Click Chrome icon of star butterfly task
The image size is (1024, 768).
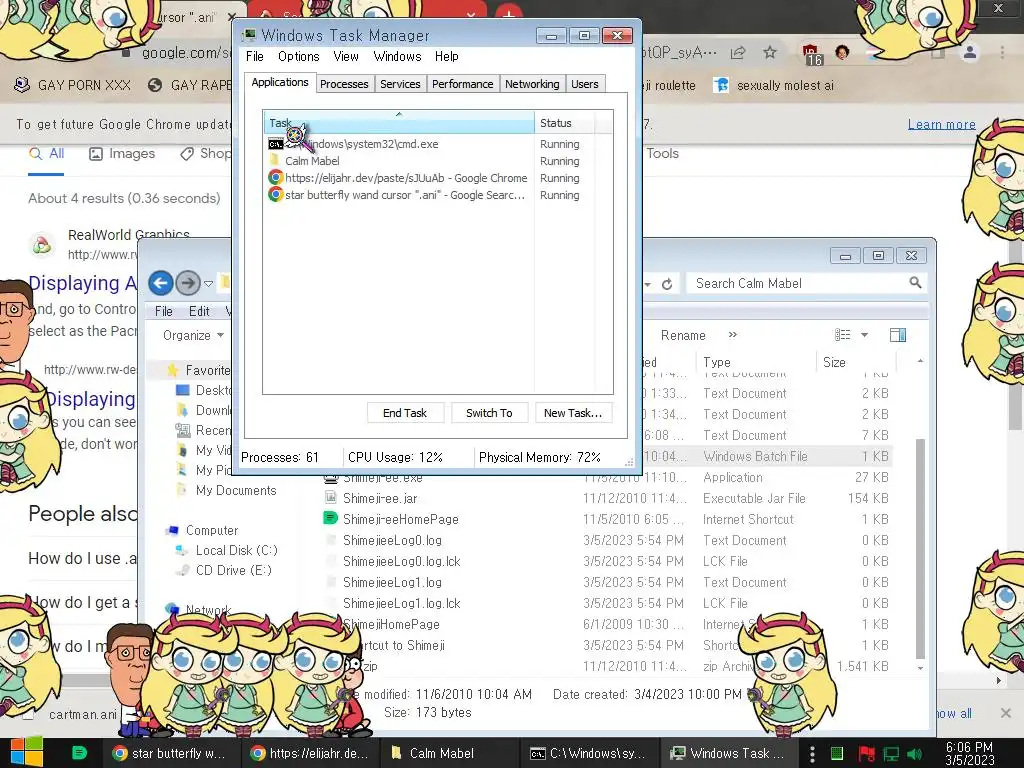(276, 195)
